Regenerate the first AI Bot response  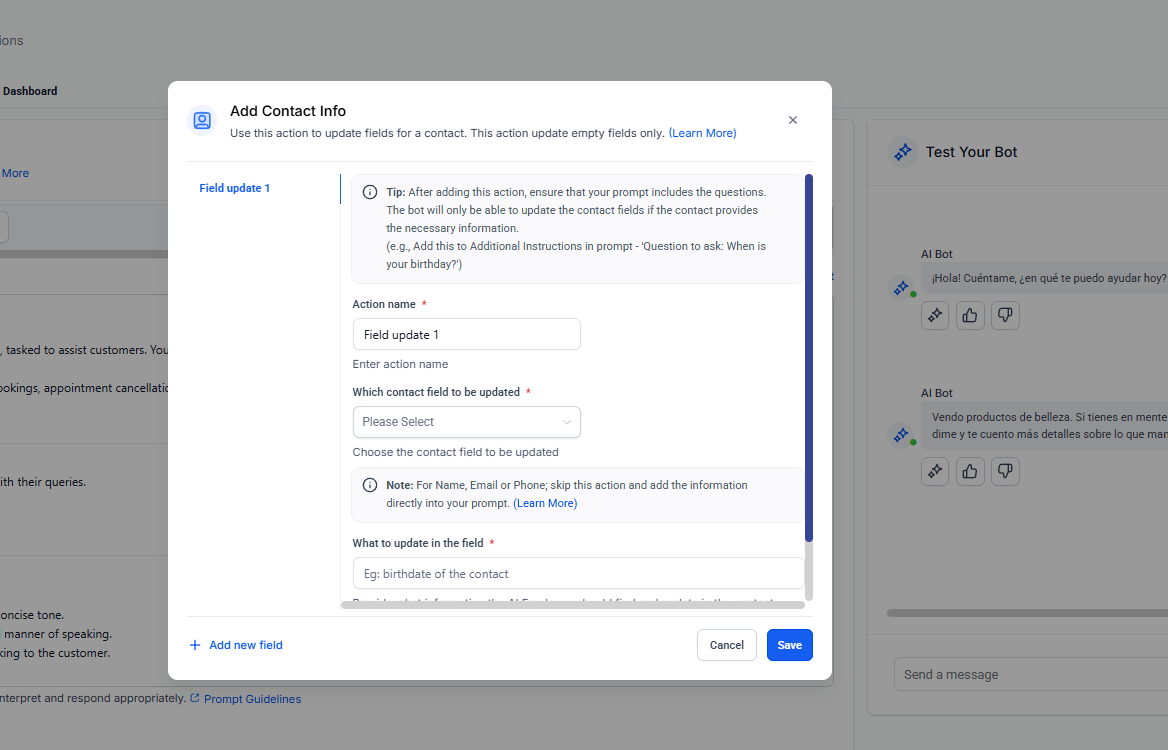[935, 315]
